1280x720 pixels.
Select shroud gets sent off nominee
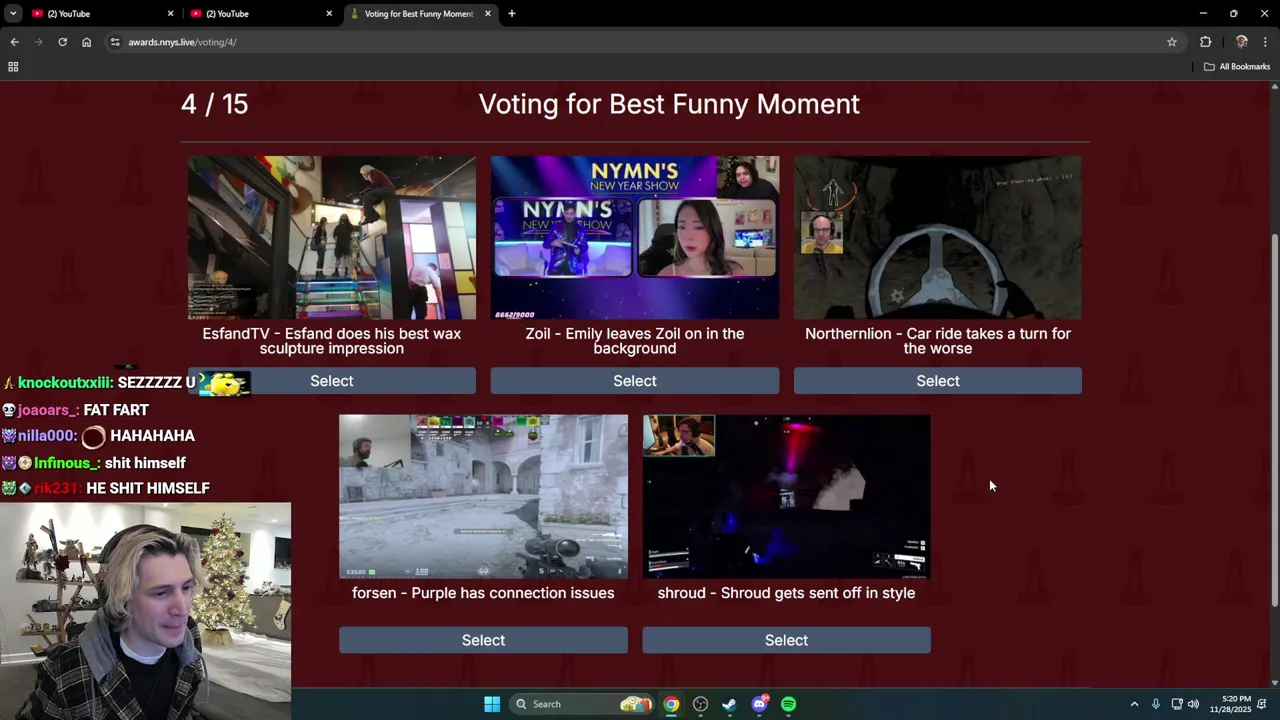coord(786,640)
